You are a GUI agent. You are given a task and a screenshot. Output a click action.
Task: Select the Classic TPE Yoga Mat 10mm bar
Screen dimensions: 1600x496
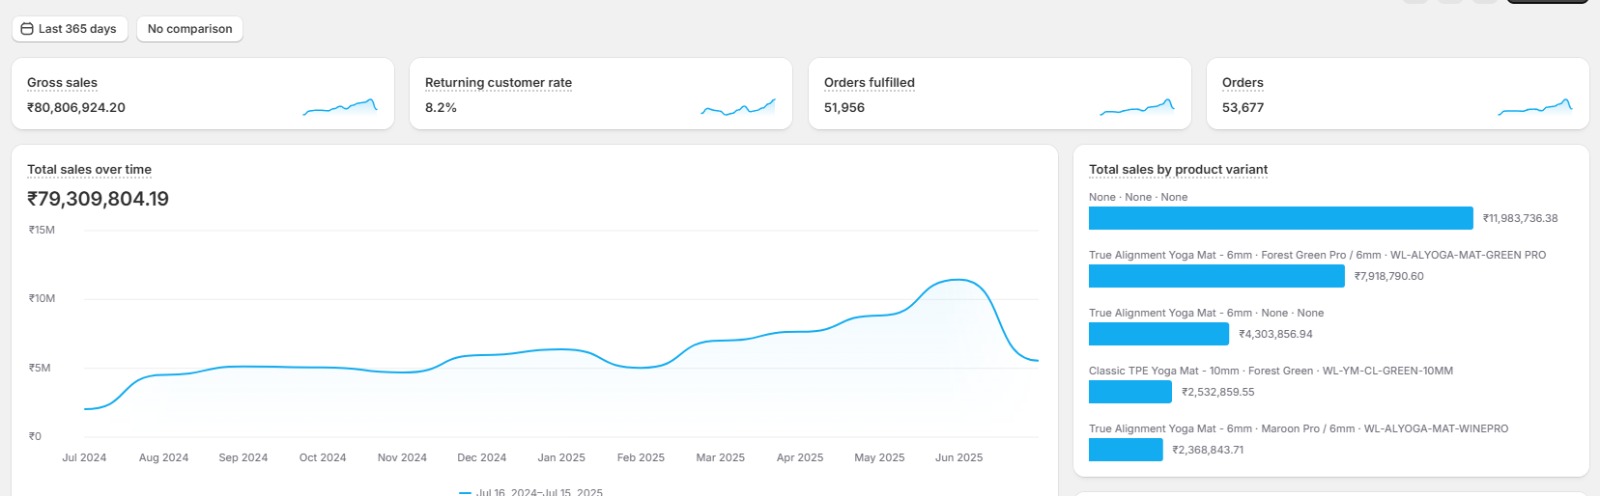(1130, 392)
